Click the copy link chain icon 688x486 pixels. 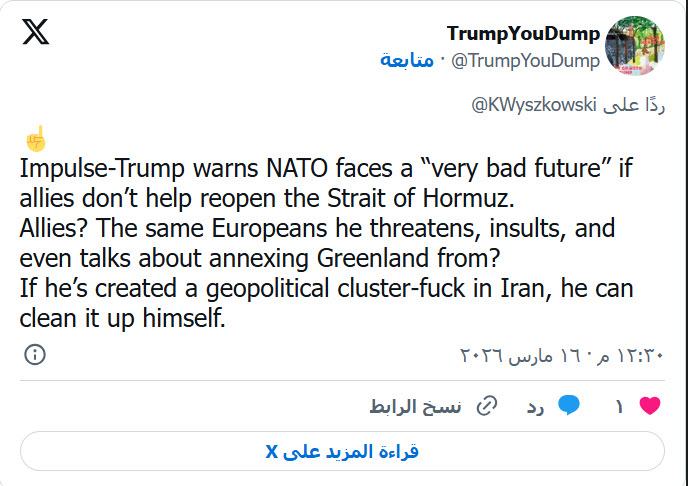(x=487, y=406)
